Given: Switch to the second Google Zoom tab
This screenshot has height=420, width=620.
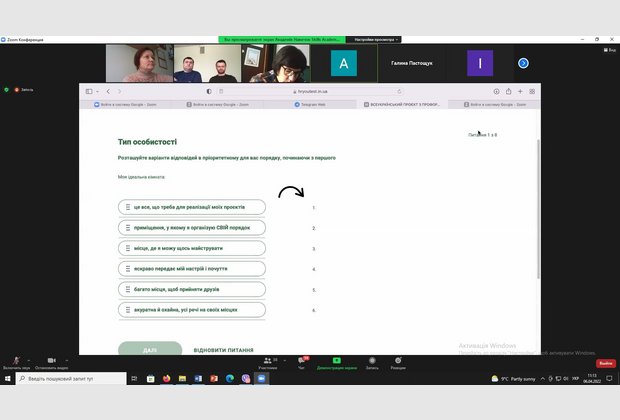Looking at the screenshot, I should pyautogui.click(x=217, y=104).
